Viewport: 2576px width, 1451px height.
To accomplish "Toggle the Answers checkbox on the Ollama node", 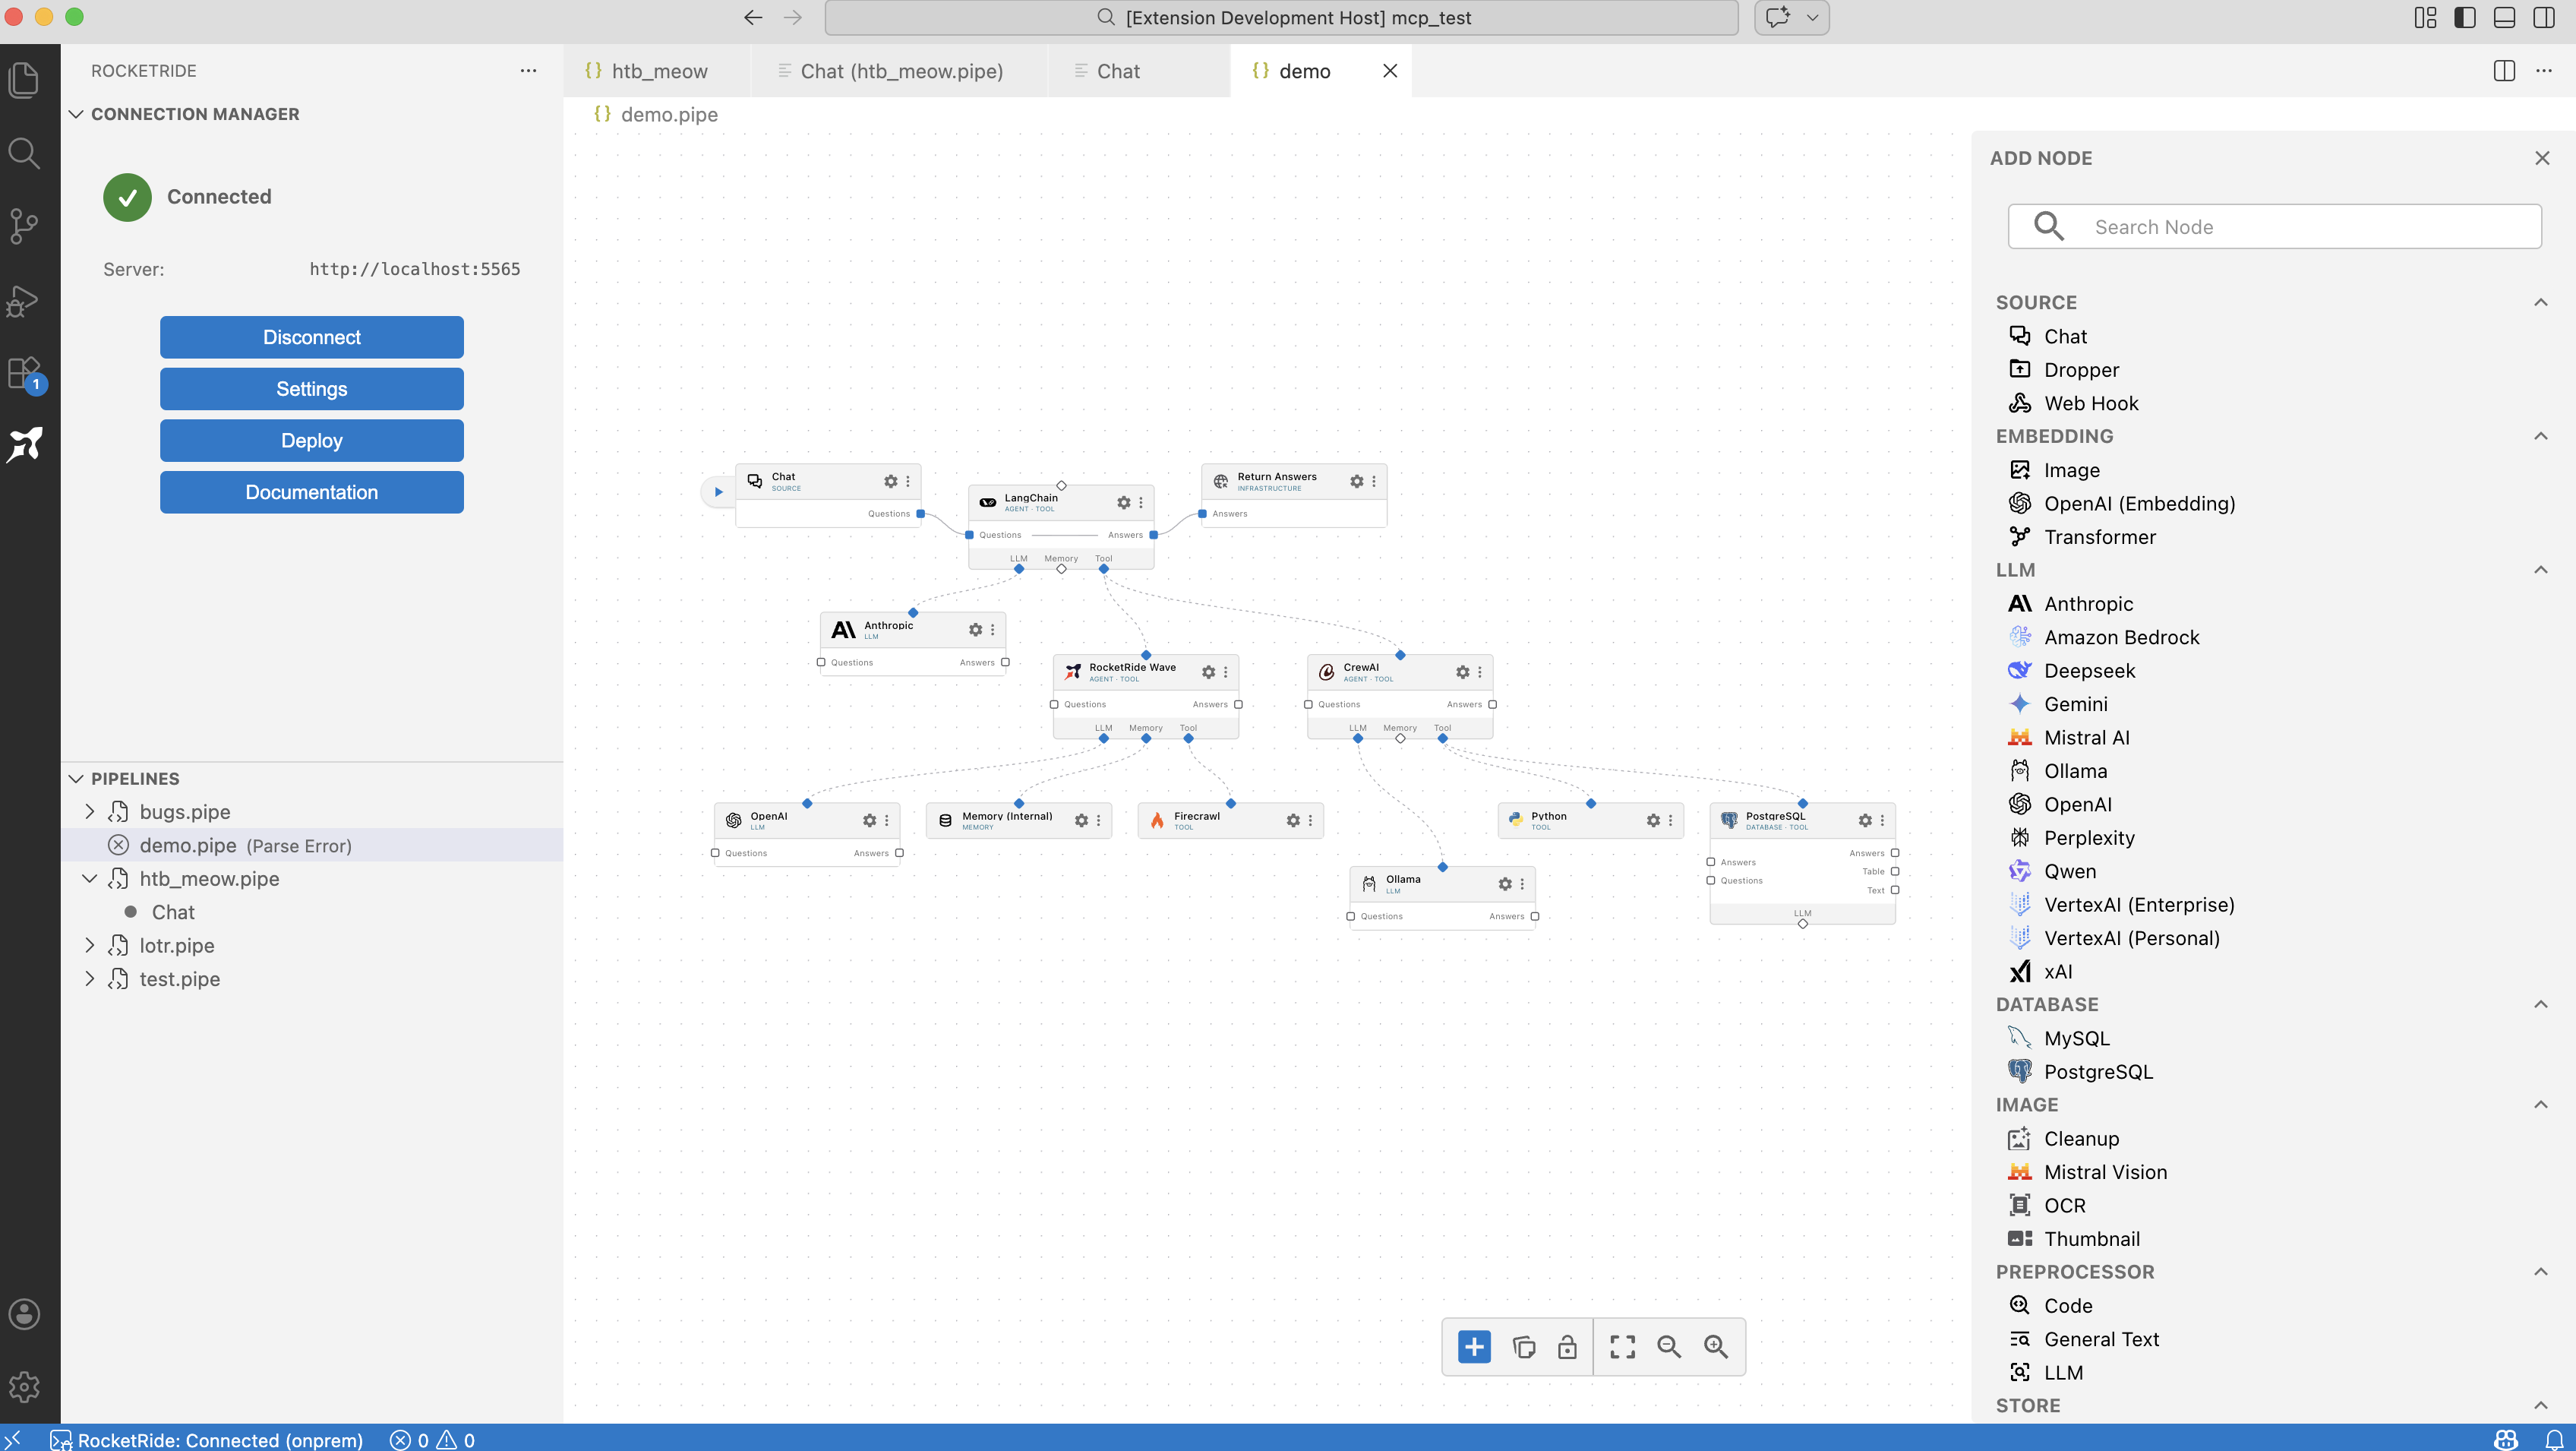I will (1536, 916).
